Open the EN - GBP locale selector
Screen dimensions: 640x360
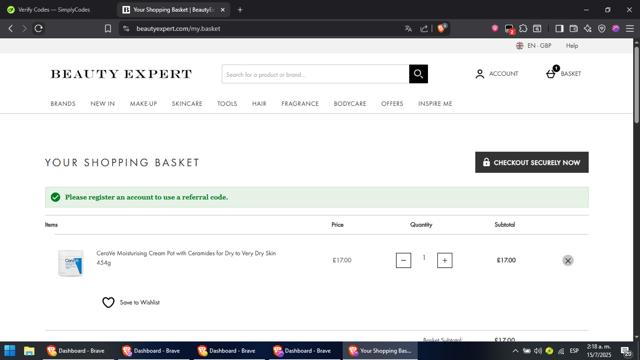pos(534,46)
